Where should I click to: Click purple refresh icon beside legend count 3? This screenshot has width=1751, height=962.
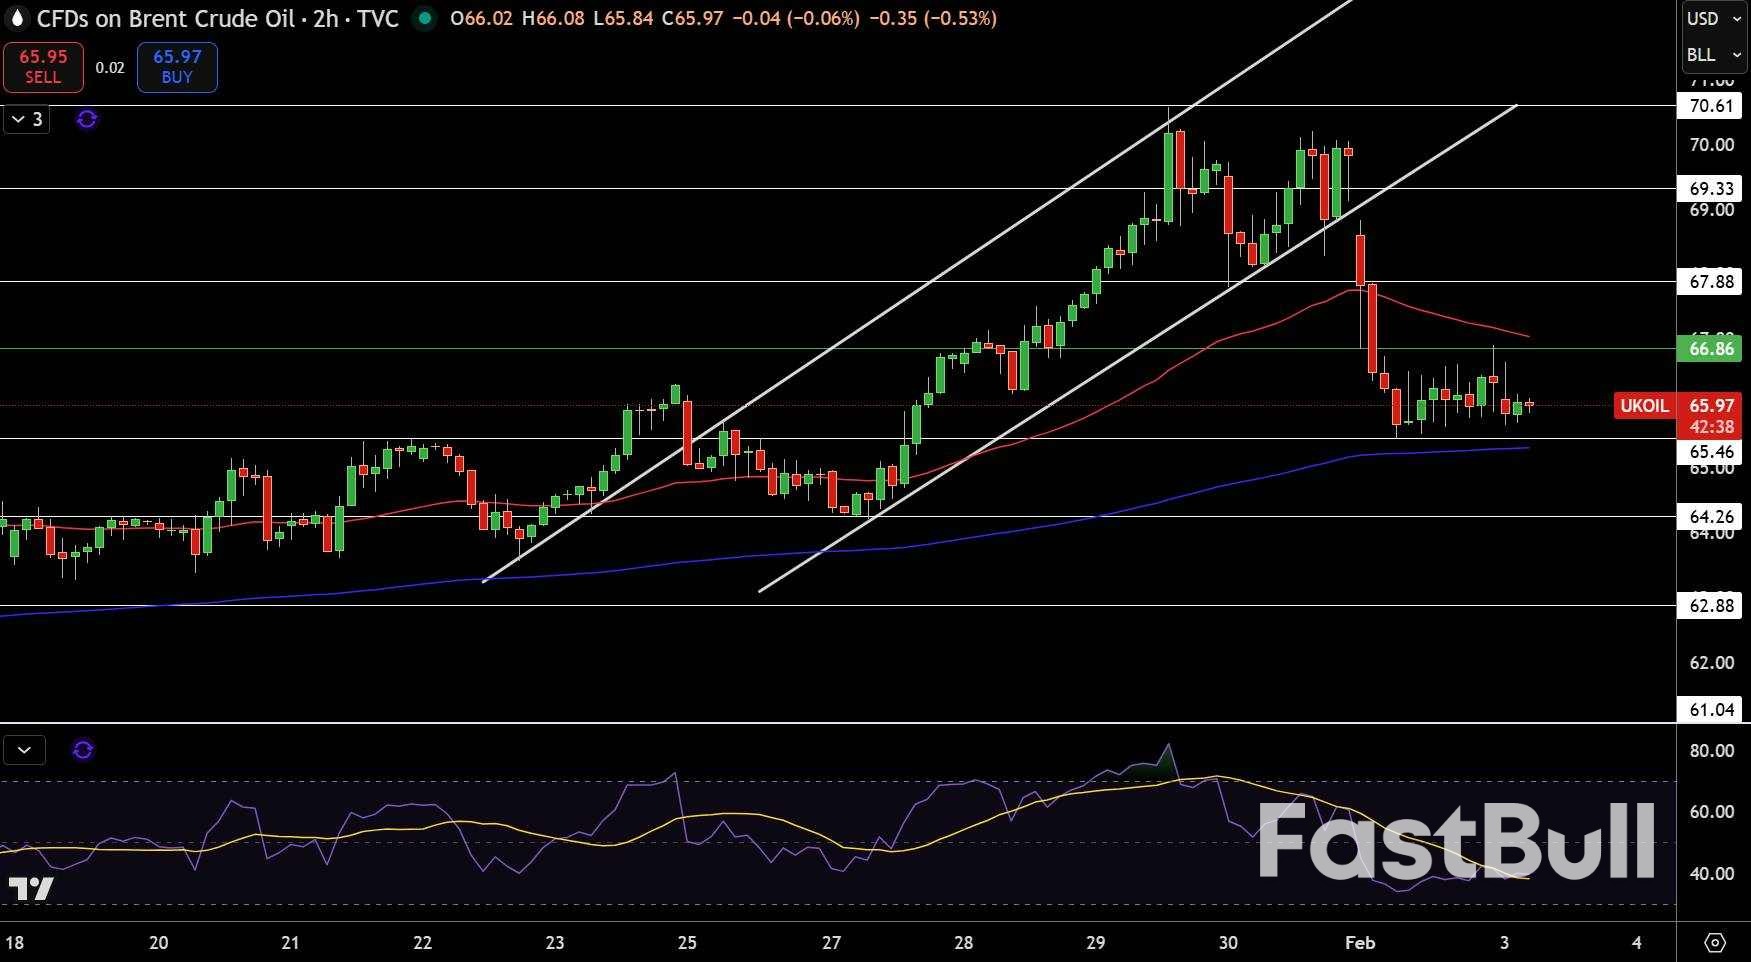87,120
